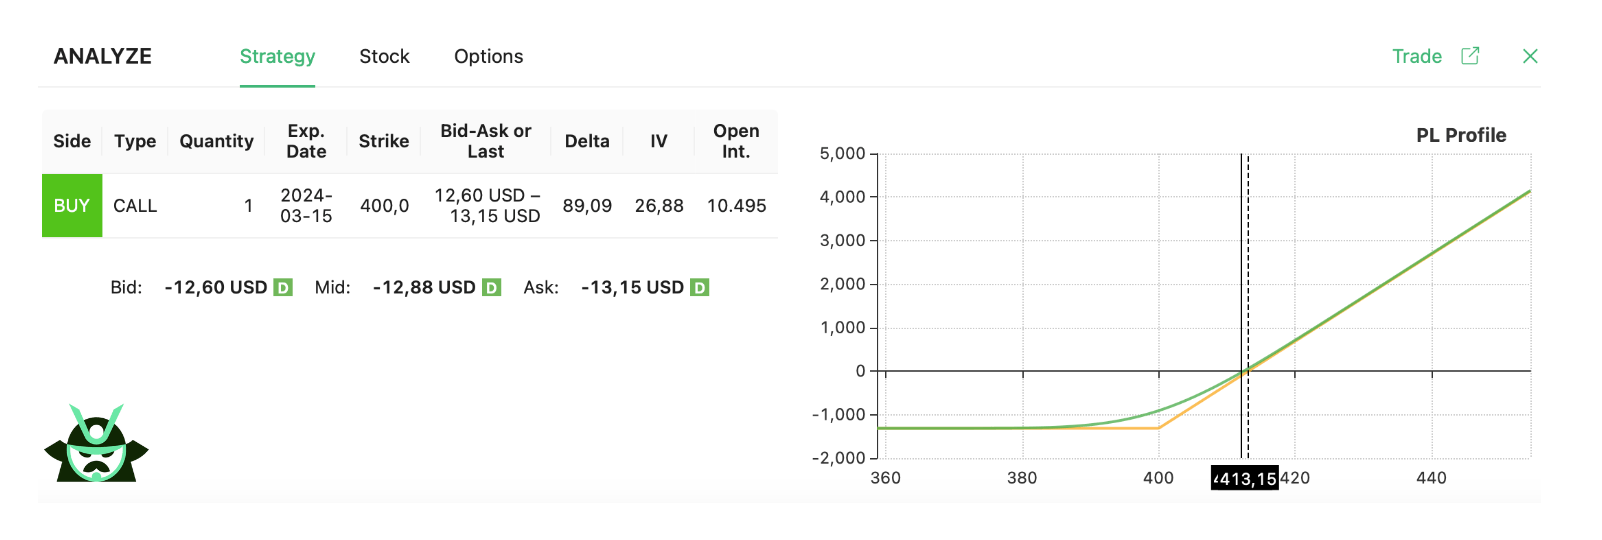This screenshot has width=1602, height=540.
Task: Click the Bid price -12,60 USD
Action: click(216, 288)
